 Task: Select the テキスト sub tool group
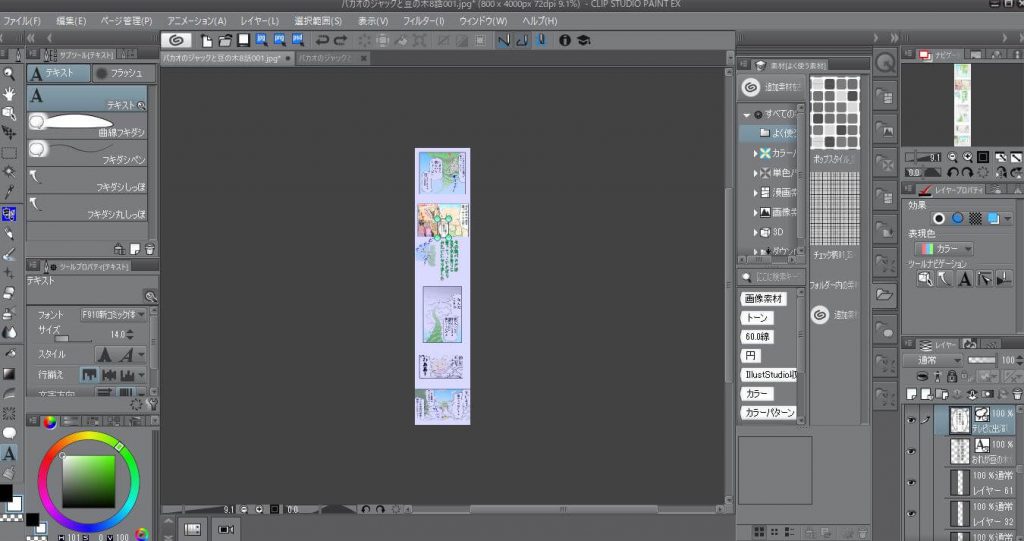point(58,73)
